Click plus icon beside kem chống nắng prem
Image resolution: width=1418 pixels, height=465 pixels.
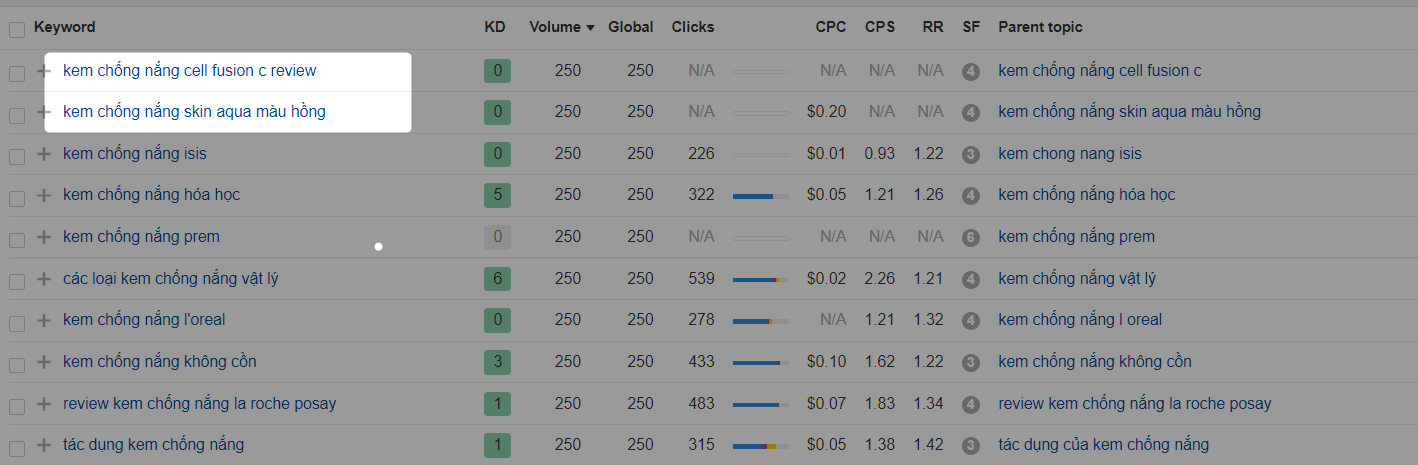click(43, 237)
